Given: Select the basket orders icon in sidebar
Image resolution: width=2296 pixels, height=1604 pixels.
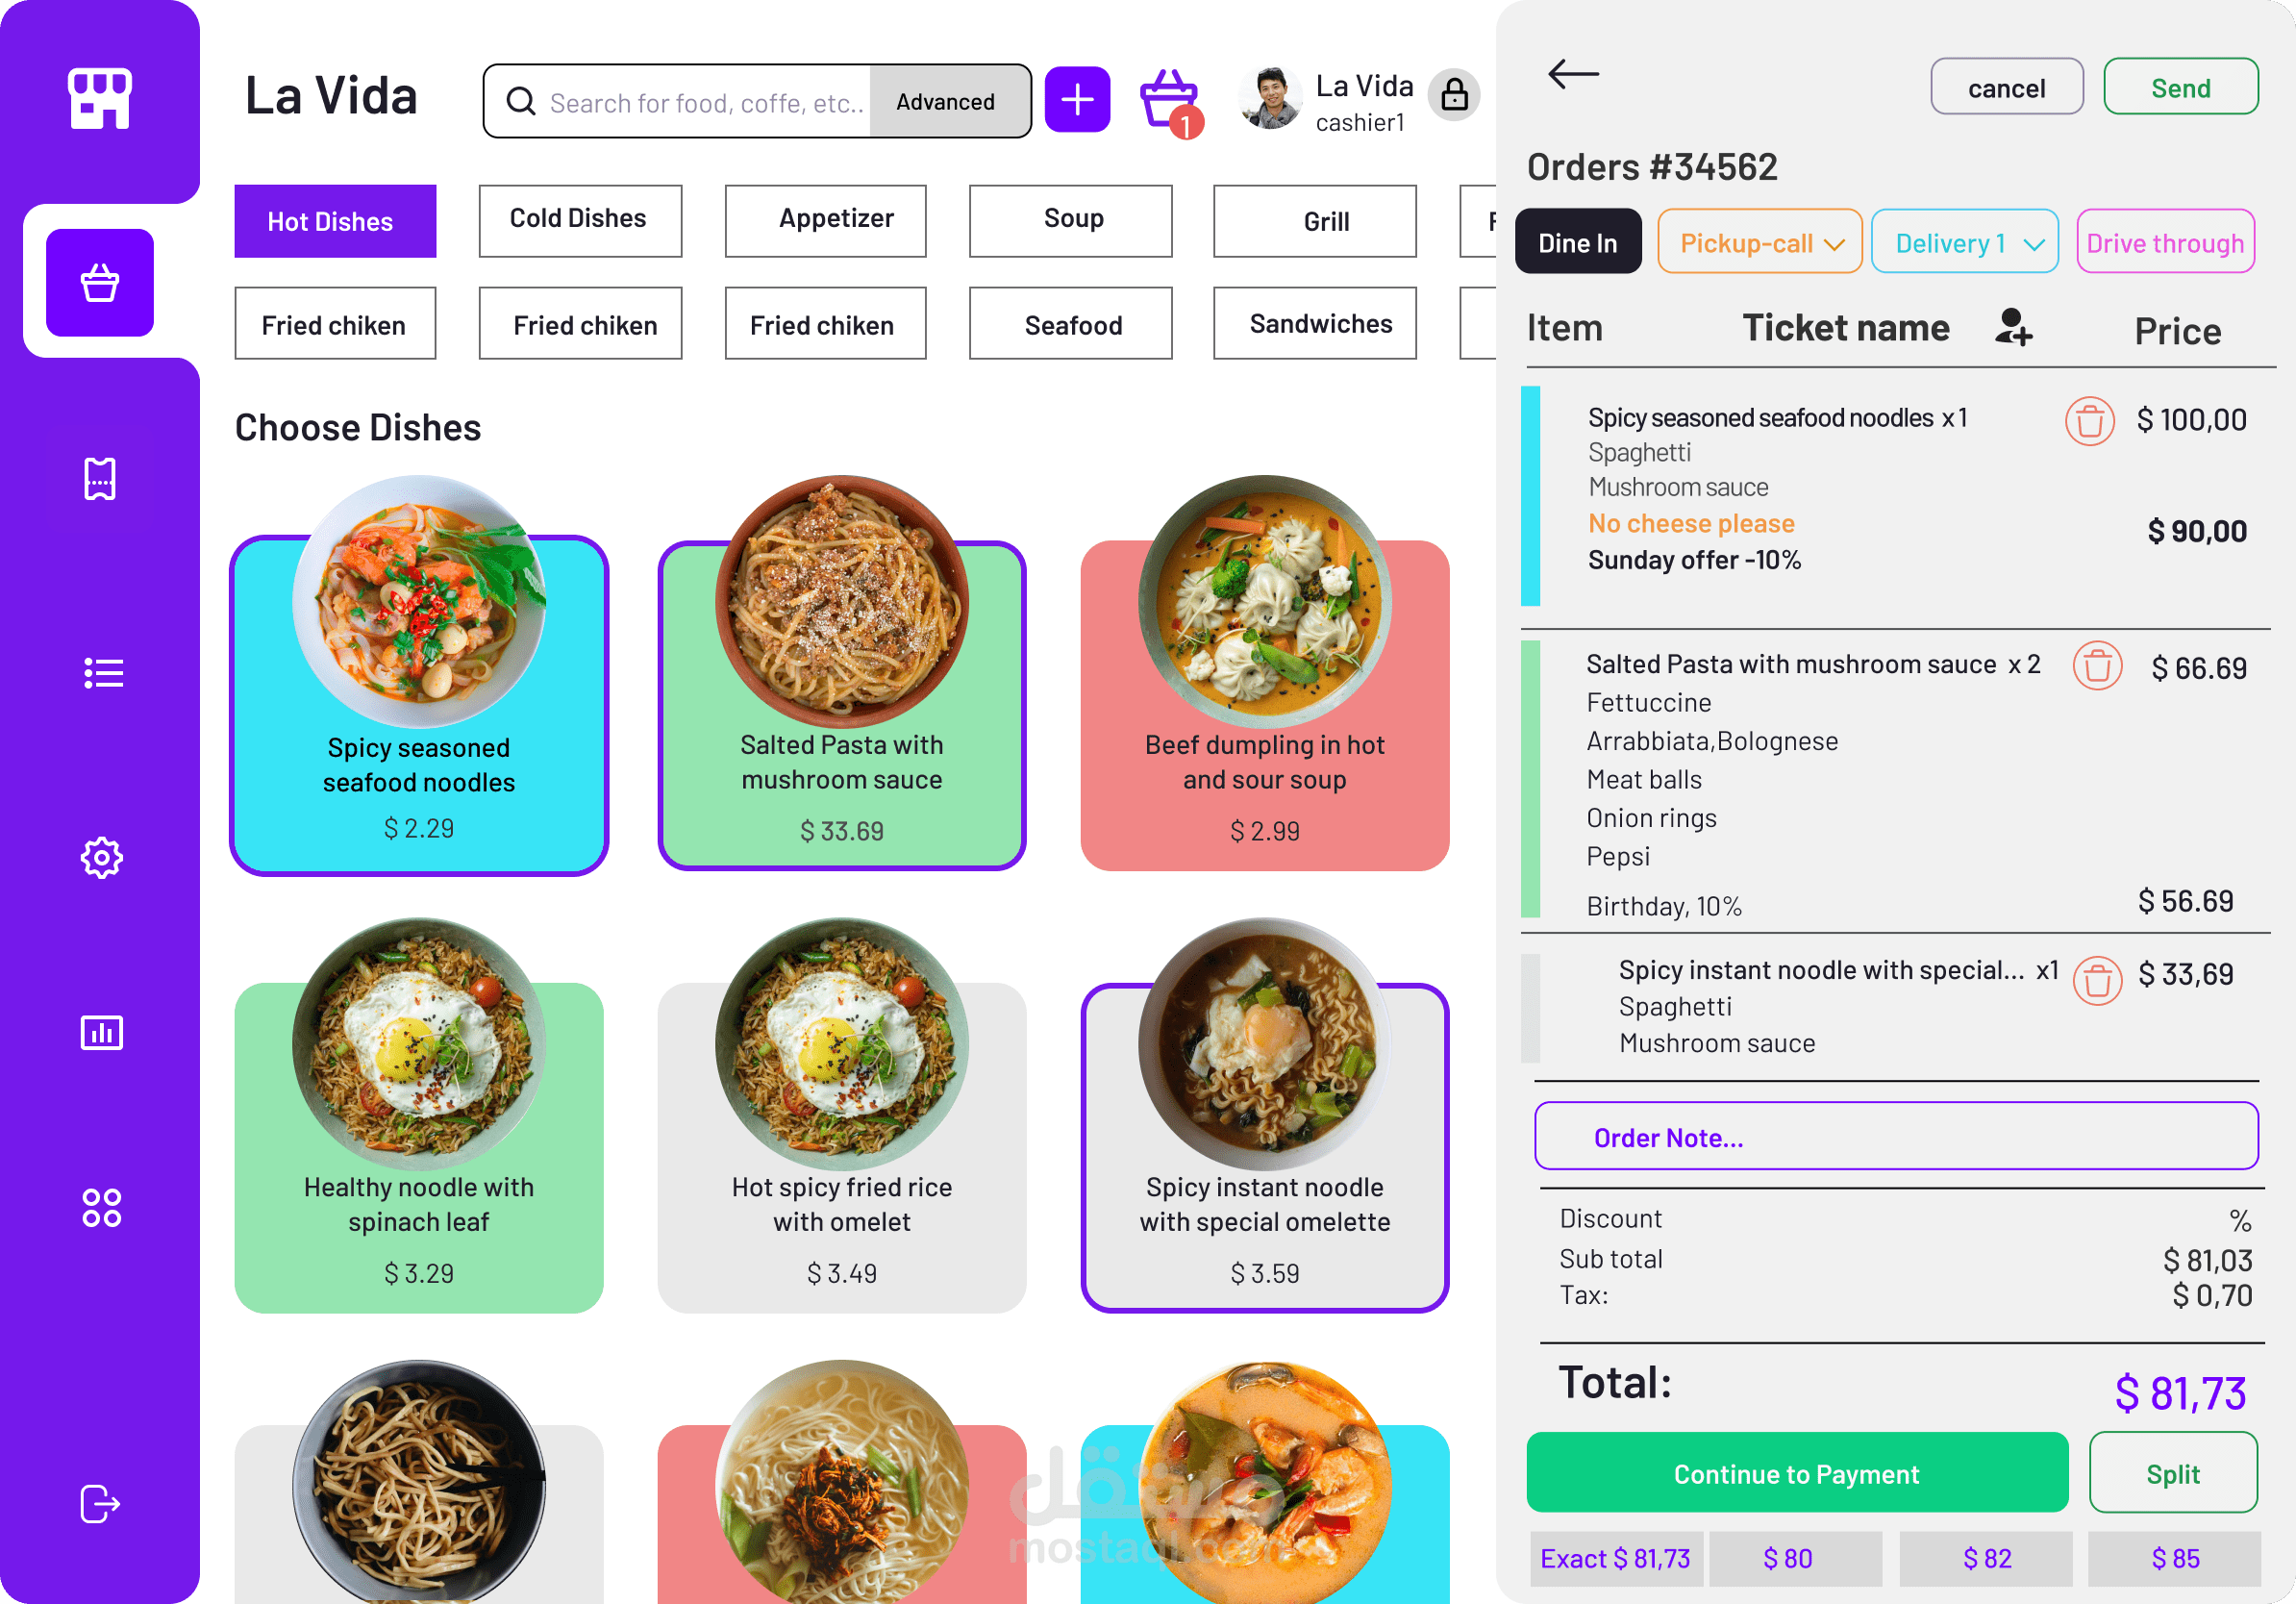Looking at the screenshot, I should click(x=100, y=283).
